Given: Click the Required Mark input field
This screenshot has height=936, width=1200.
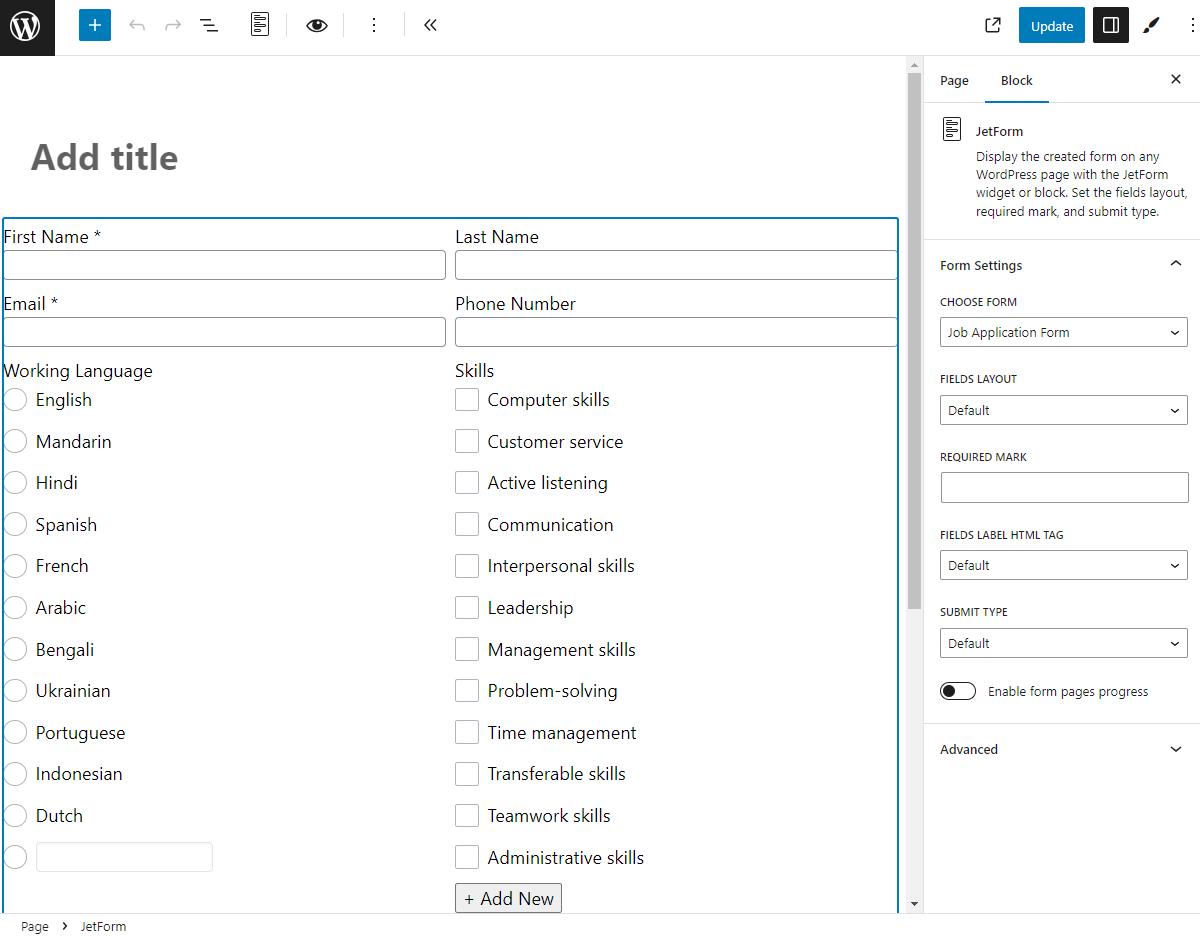Looking at the screenshot, I should pyautogui.click(x=1063, y=488).
